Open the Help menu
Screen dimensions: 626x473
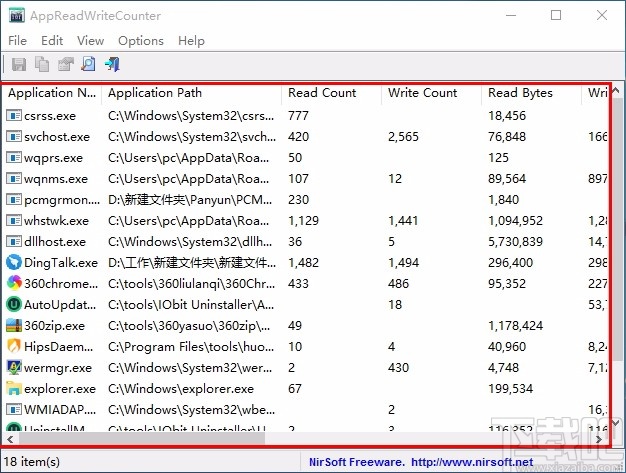coord(191,41)
